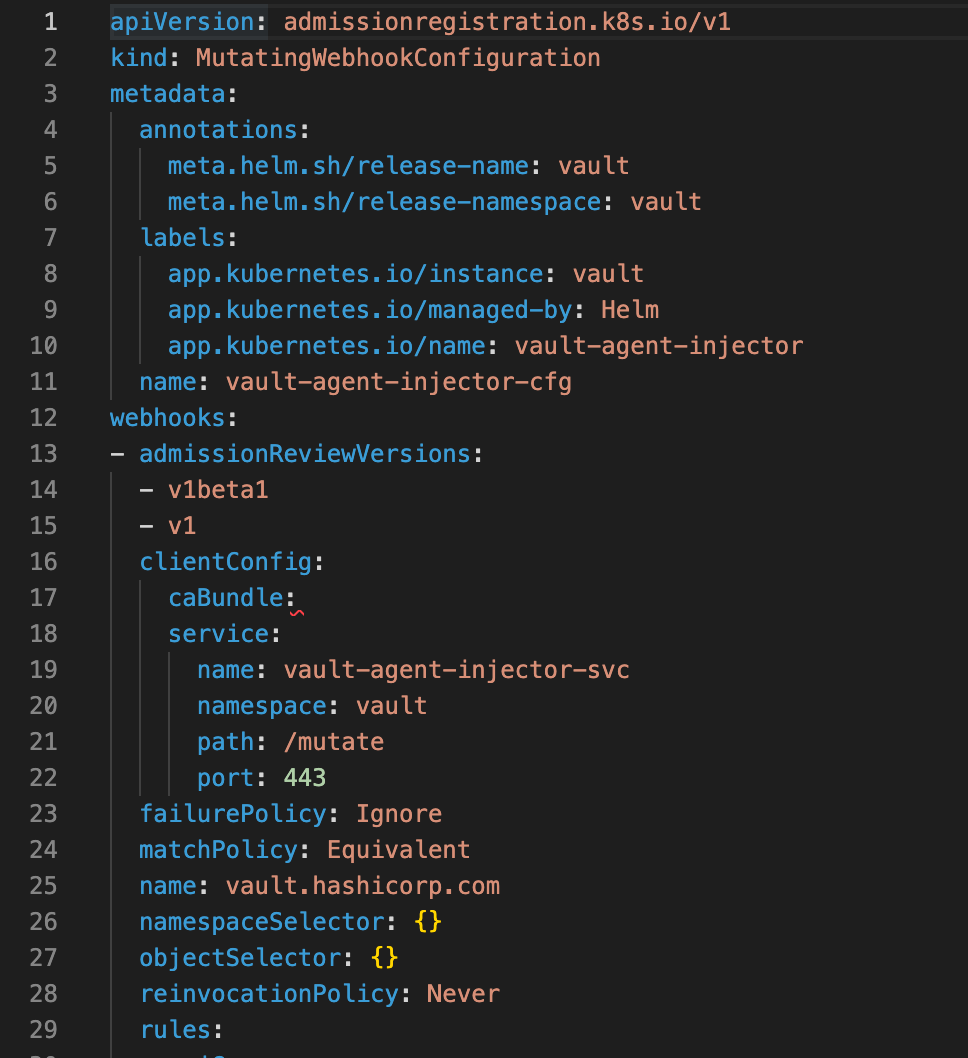968x1058 pixels.
Task: Click the vault-agent-injector-cfg name value
Action: point(399,382)
